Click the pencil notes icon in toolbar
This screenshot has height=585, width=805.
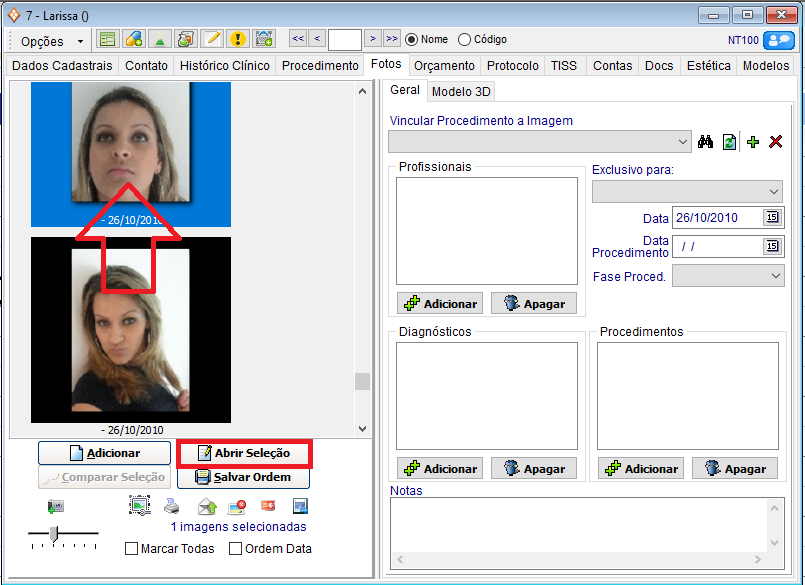[x=212, y=39]
